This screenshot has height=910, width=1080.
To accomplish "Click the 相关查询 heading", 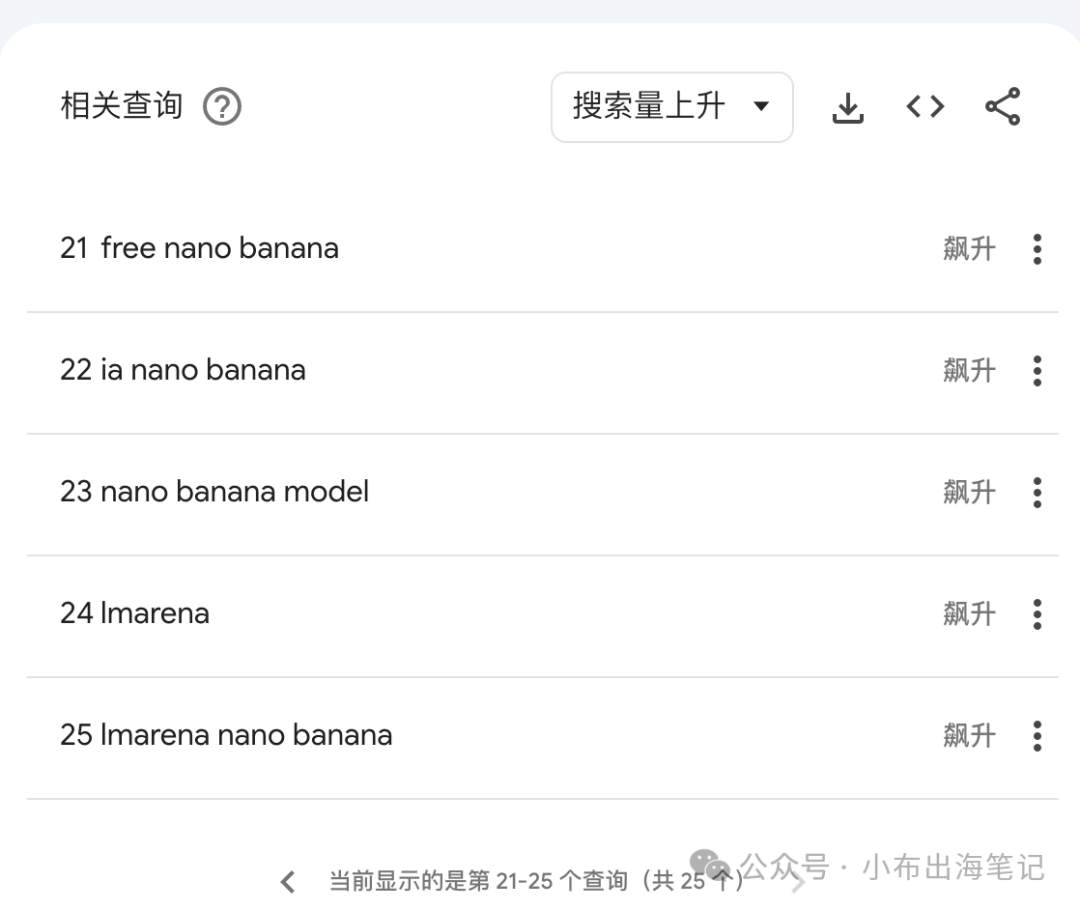I will click(x=121, y=106).
